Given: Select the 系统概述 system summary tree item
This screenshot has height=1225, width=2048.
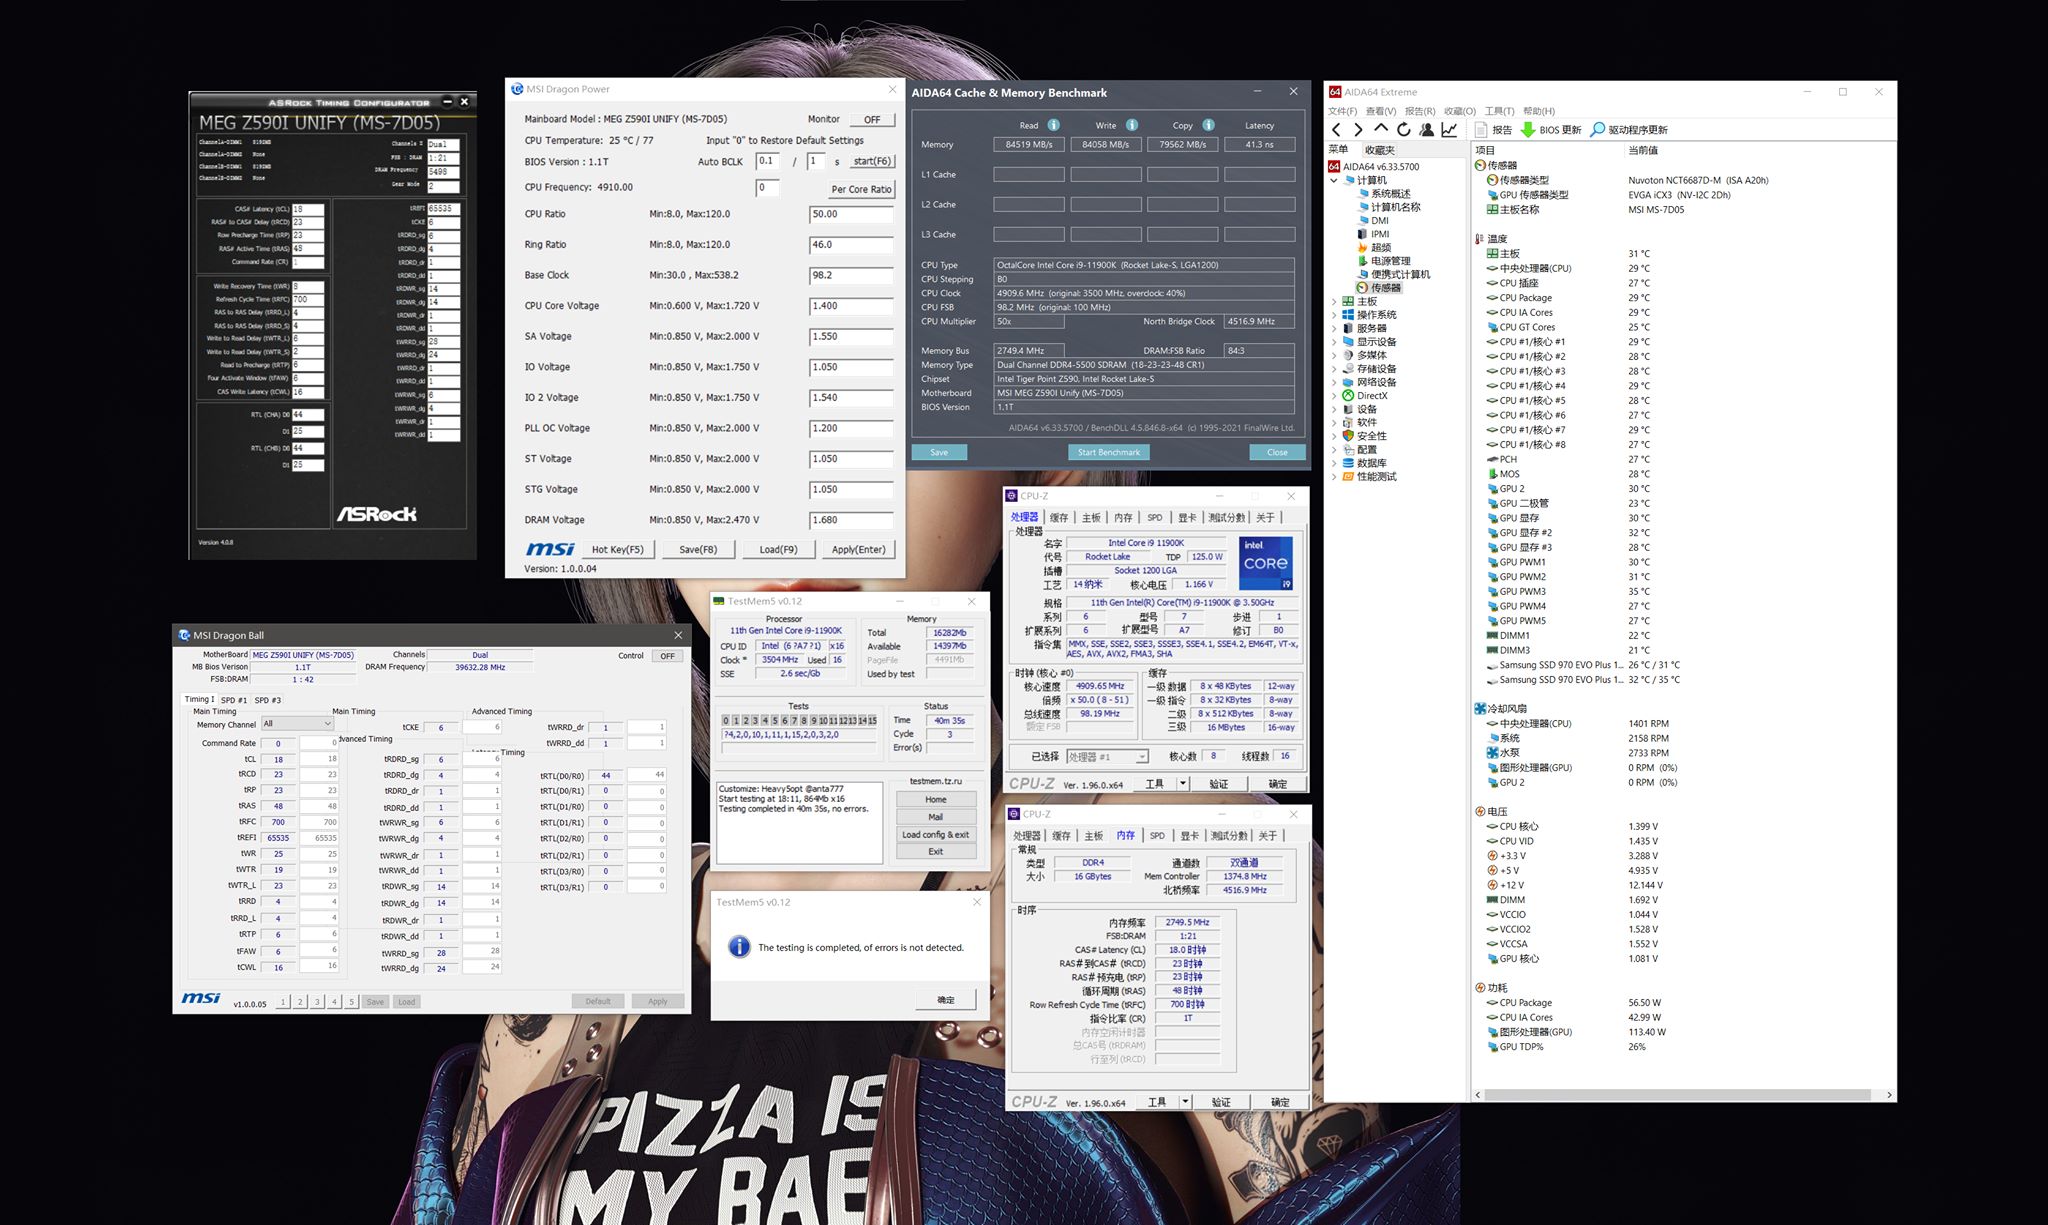Looking at the screenshot, I should pos(1383,194).
